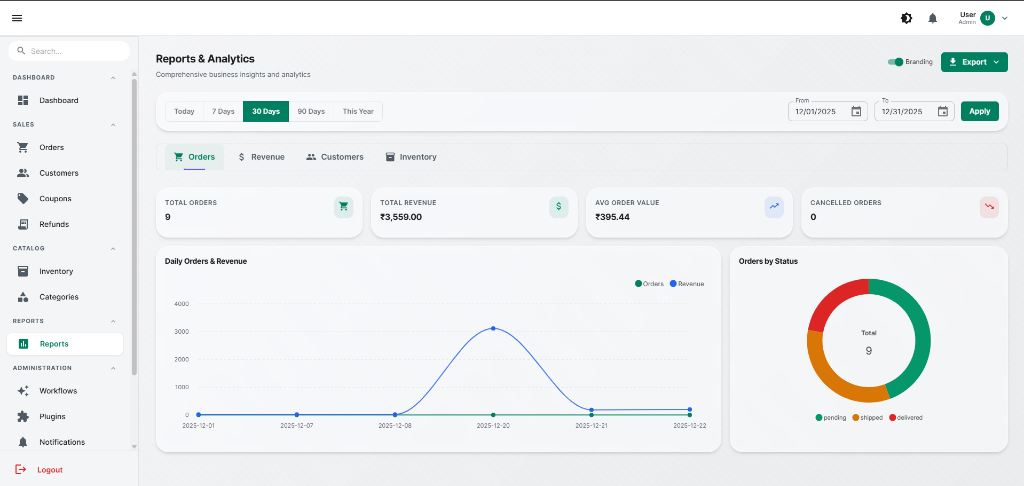1024x486 pixels.
Task: Open the From date calendar picker
Action: [x=856, y=111]
